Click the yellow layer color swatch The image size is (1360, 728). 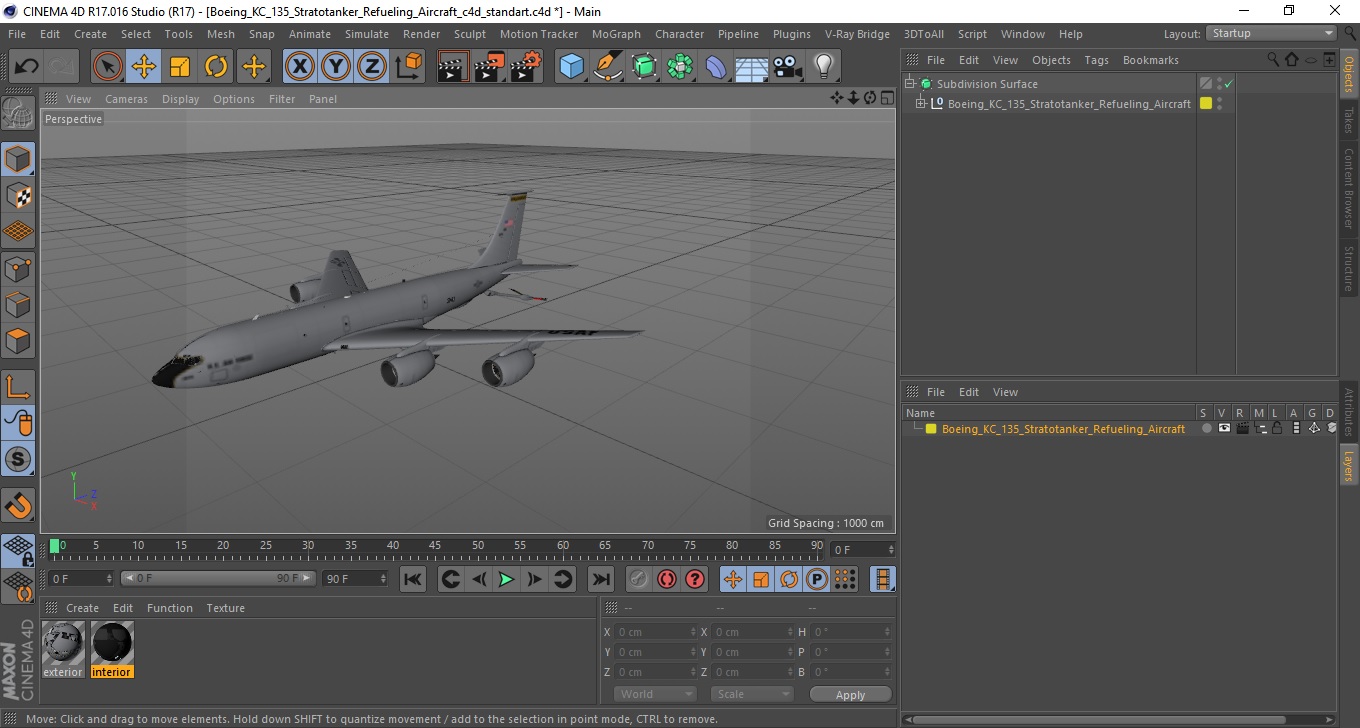tap(930, 428)
